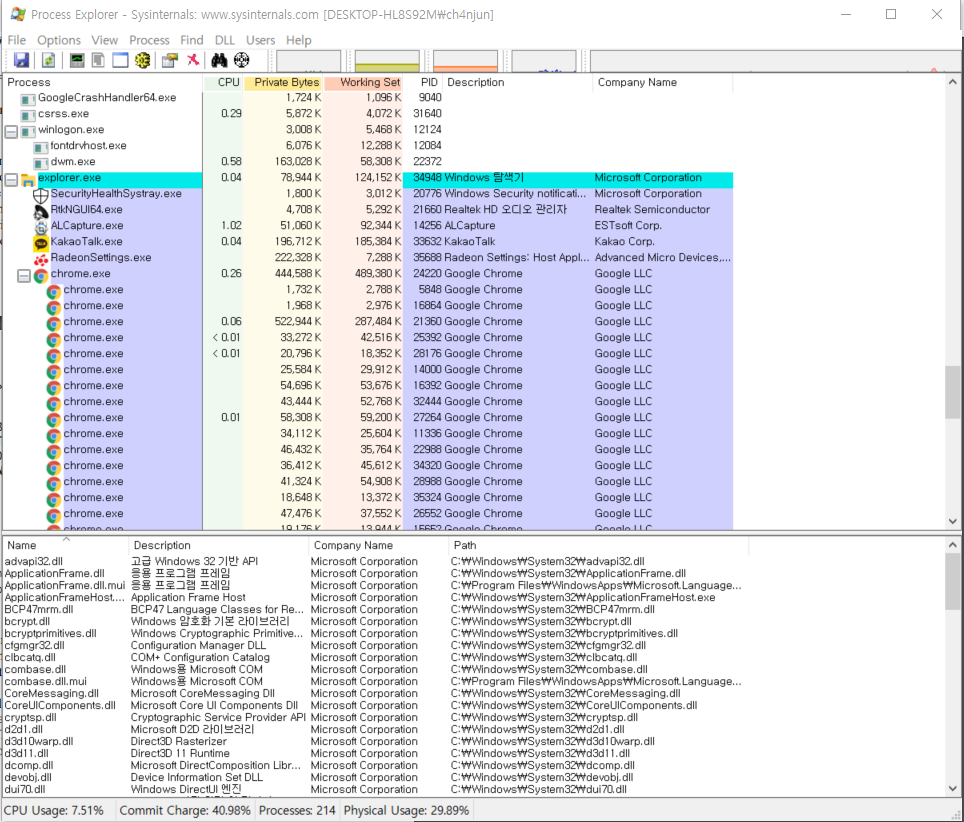This screenshot has height=822, width=964.
Task: Collapse the chrome.exe process group
Action: point(24,276)
